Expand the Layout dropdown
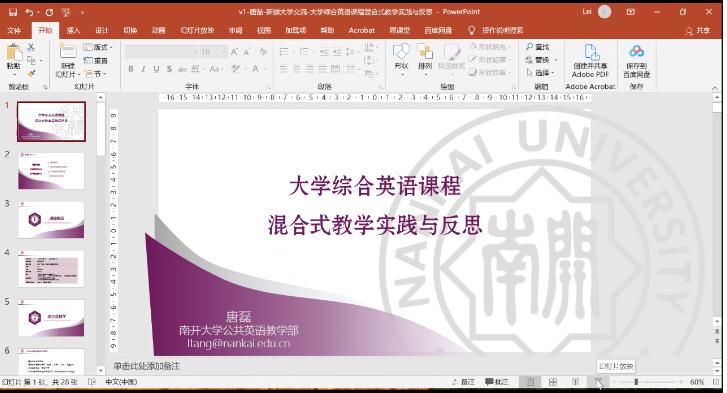 pyautogui.click(x=98, y=47)
